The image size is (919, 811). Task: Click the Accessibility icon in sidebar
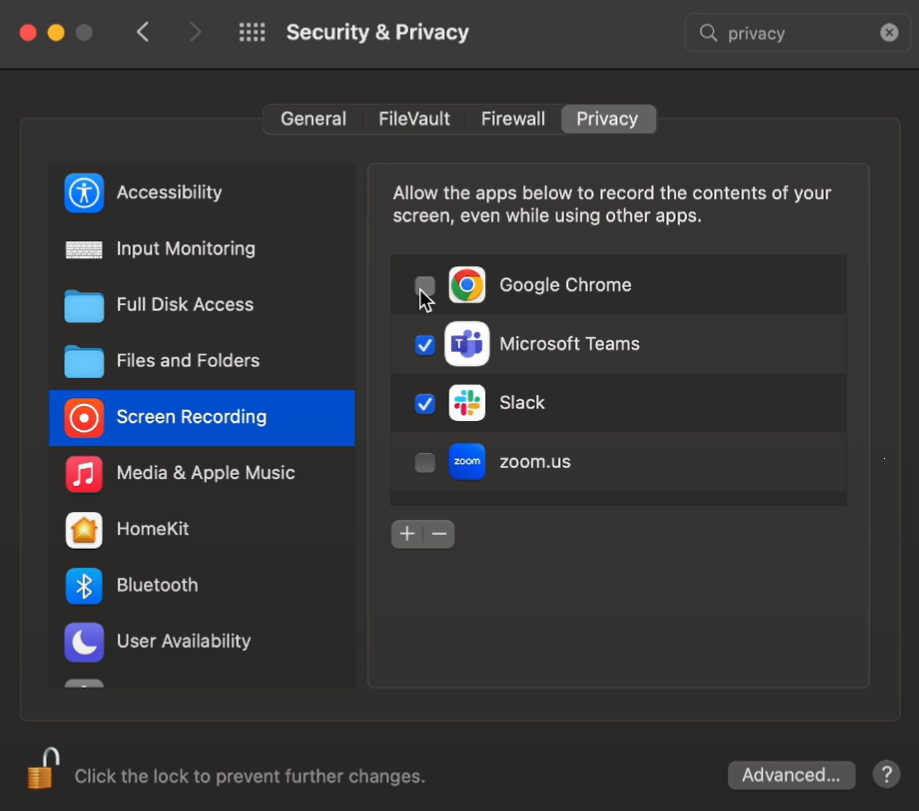coord(84,193)
